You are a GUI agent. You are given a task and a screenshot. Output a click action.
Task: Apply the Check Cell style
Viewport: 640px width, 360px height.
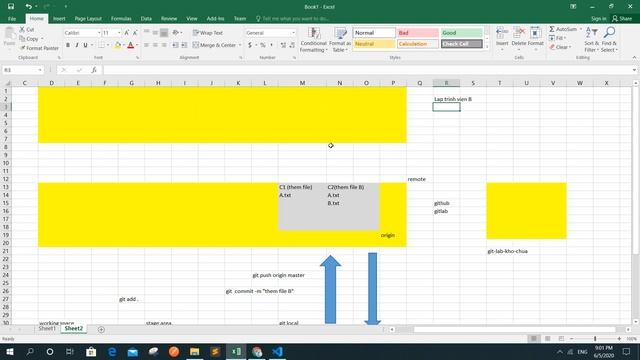(x=461, y=44)
